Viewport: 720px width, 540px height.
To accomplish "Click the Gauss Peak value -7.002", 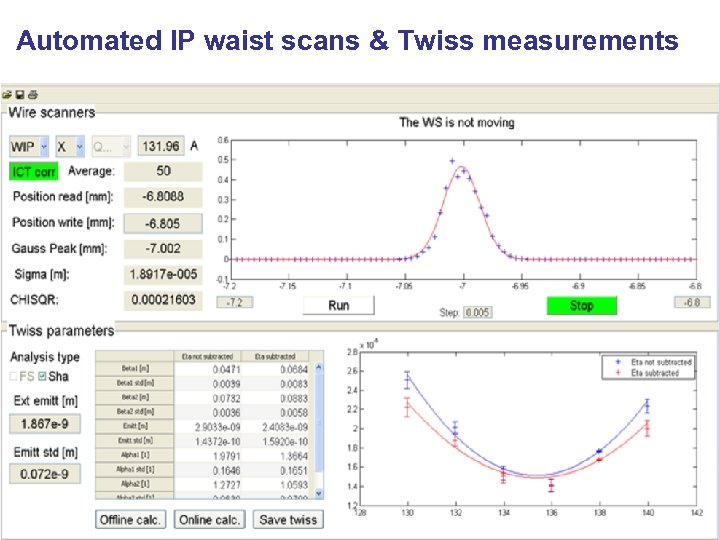I will click(x=163, y=249).
